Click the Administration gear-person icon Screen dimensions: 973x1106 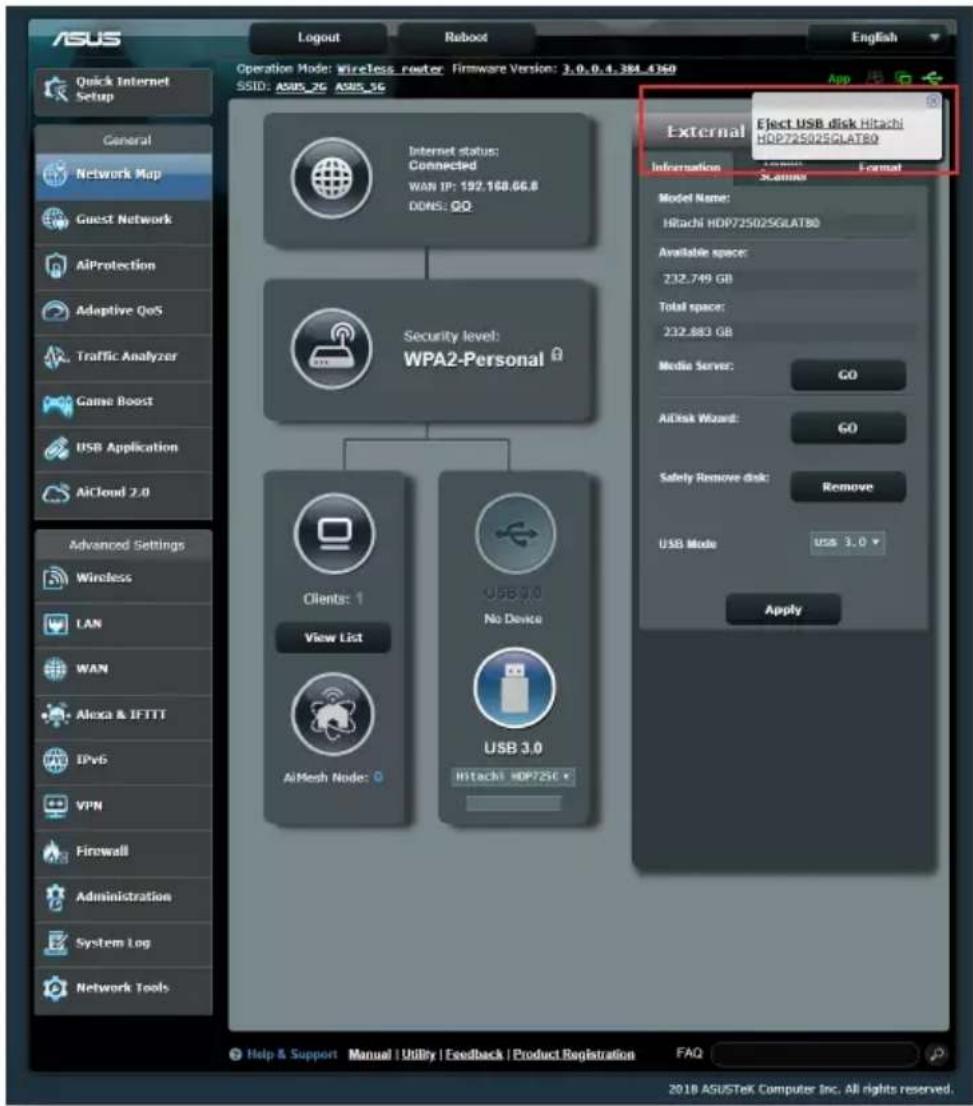(x=55, y=897)
